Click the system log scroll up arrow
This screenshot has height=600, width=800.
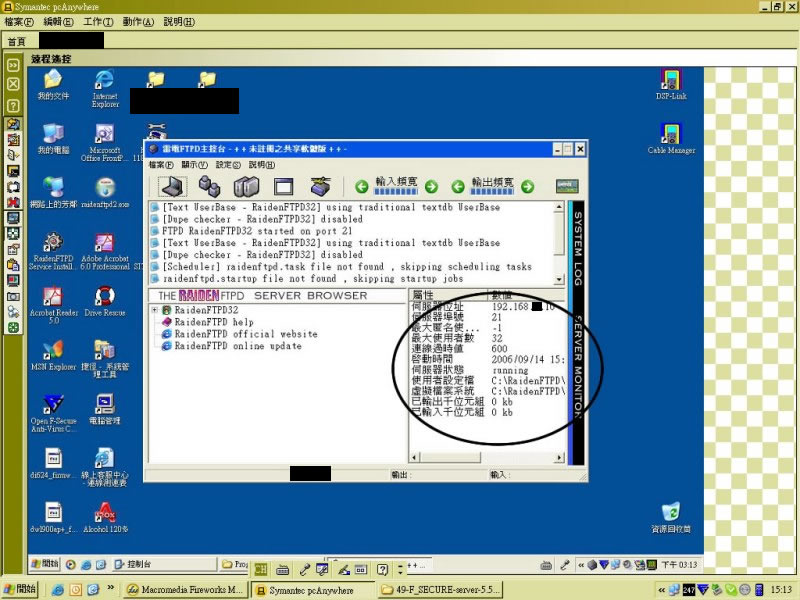pyautogui.click(x=559, y=207)
